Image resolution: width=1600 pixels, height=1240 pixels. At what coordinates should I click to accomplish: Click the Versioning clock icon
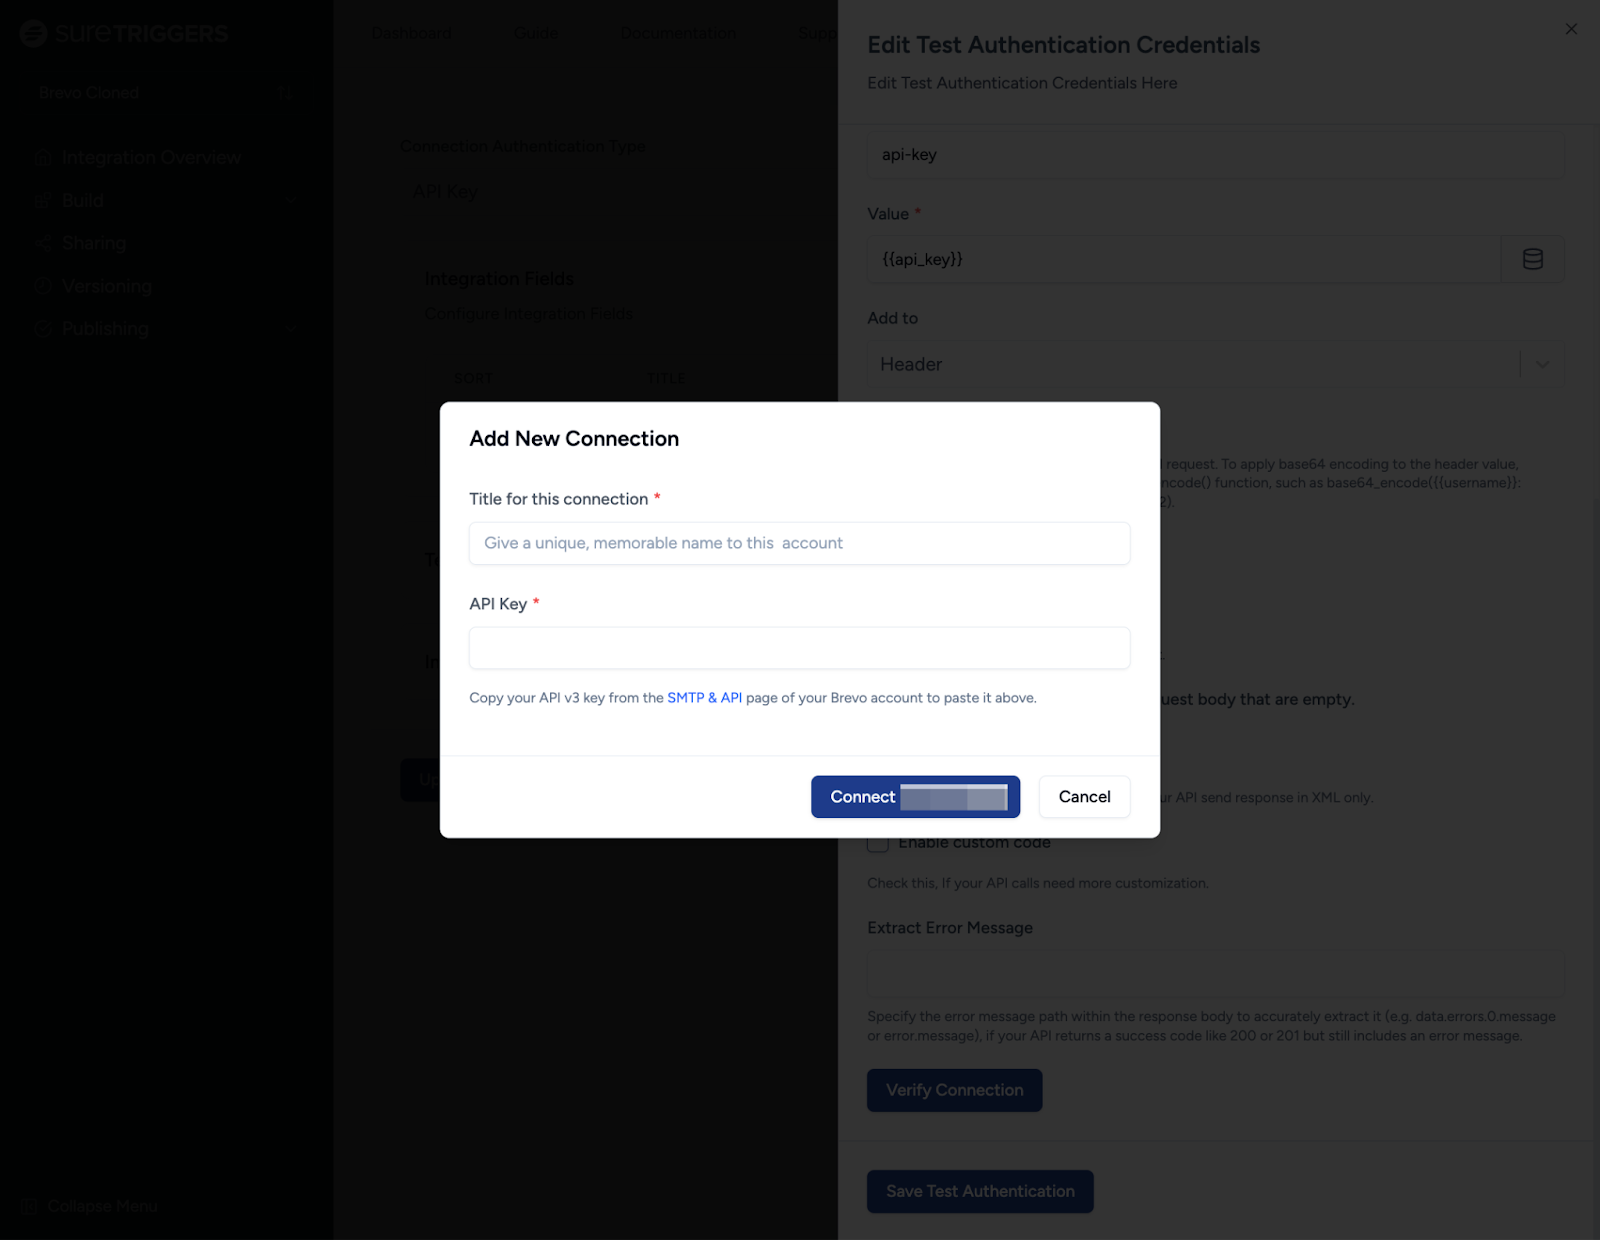42,285
